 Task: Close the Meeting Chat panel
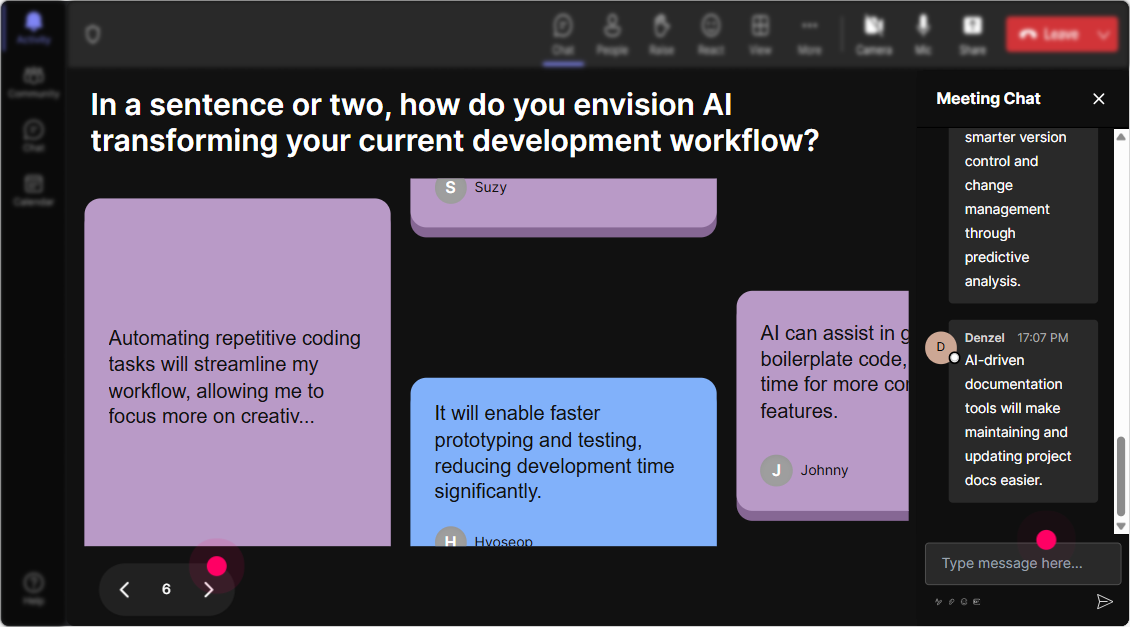1098,99
